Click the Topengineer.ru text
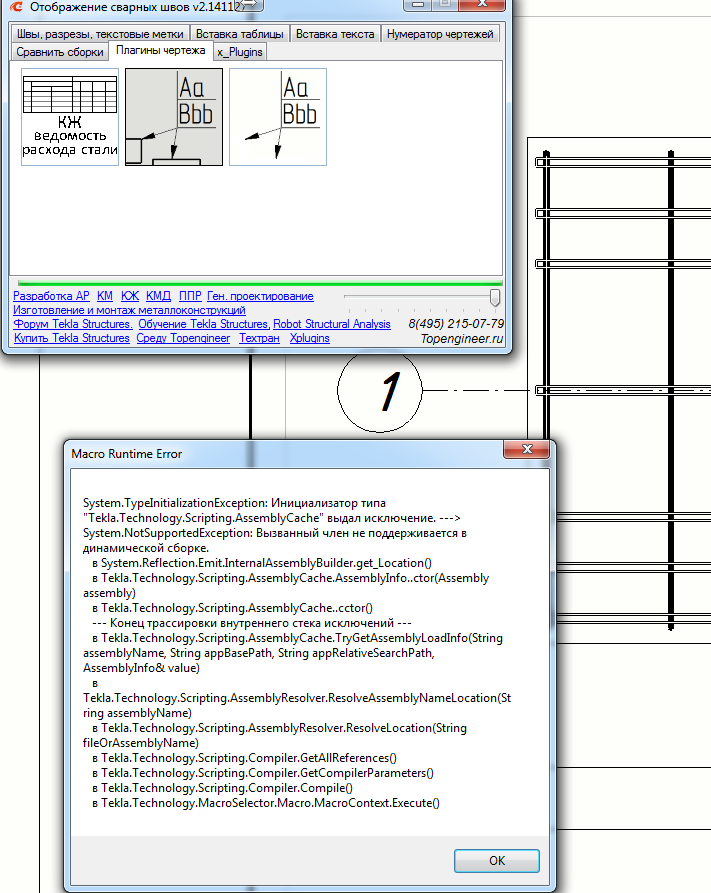 pos(462,339)
